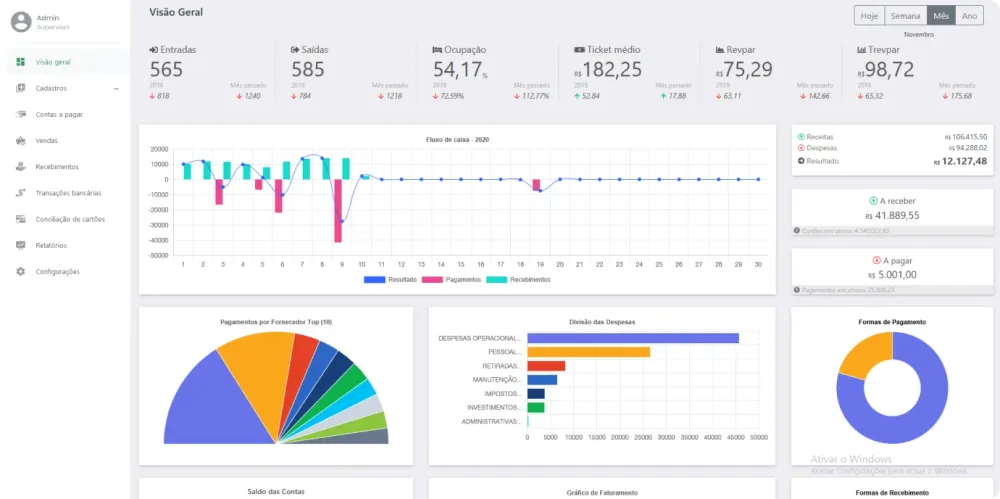Click the Configurações gear icon

coord(21,271)
